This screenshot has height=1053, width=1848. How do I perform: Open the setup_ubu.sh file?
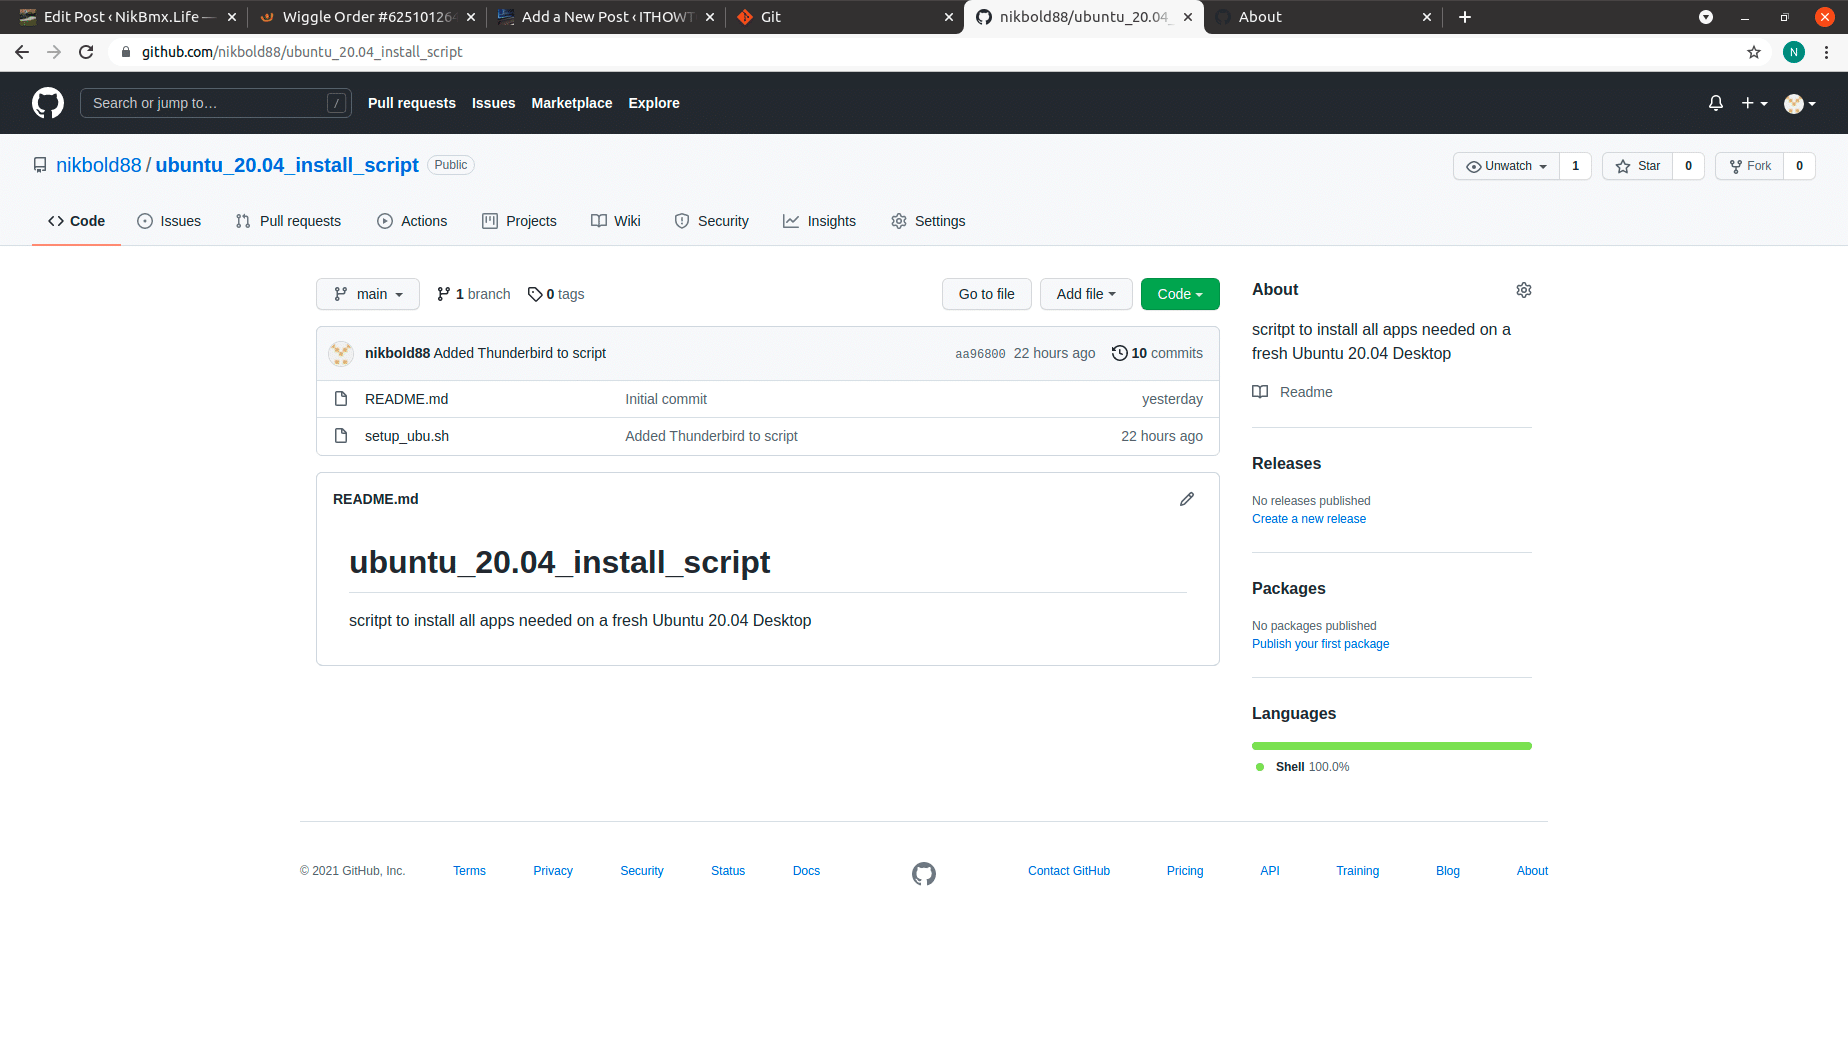(407, 436)
